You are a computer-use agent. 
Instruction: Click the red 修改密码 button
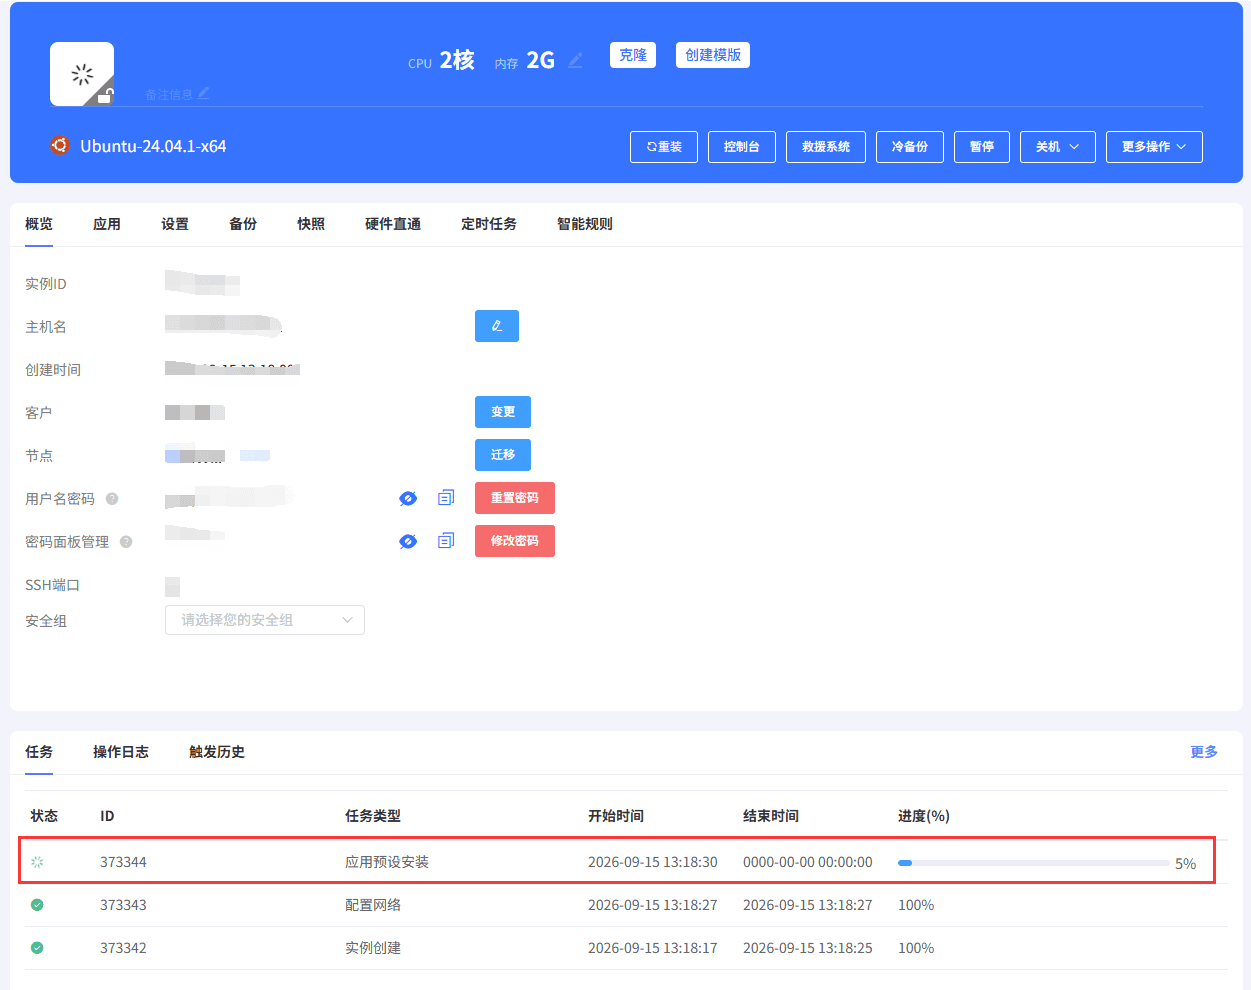pyautogui.click(x=515, y=541)
